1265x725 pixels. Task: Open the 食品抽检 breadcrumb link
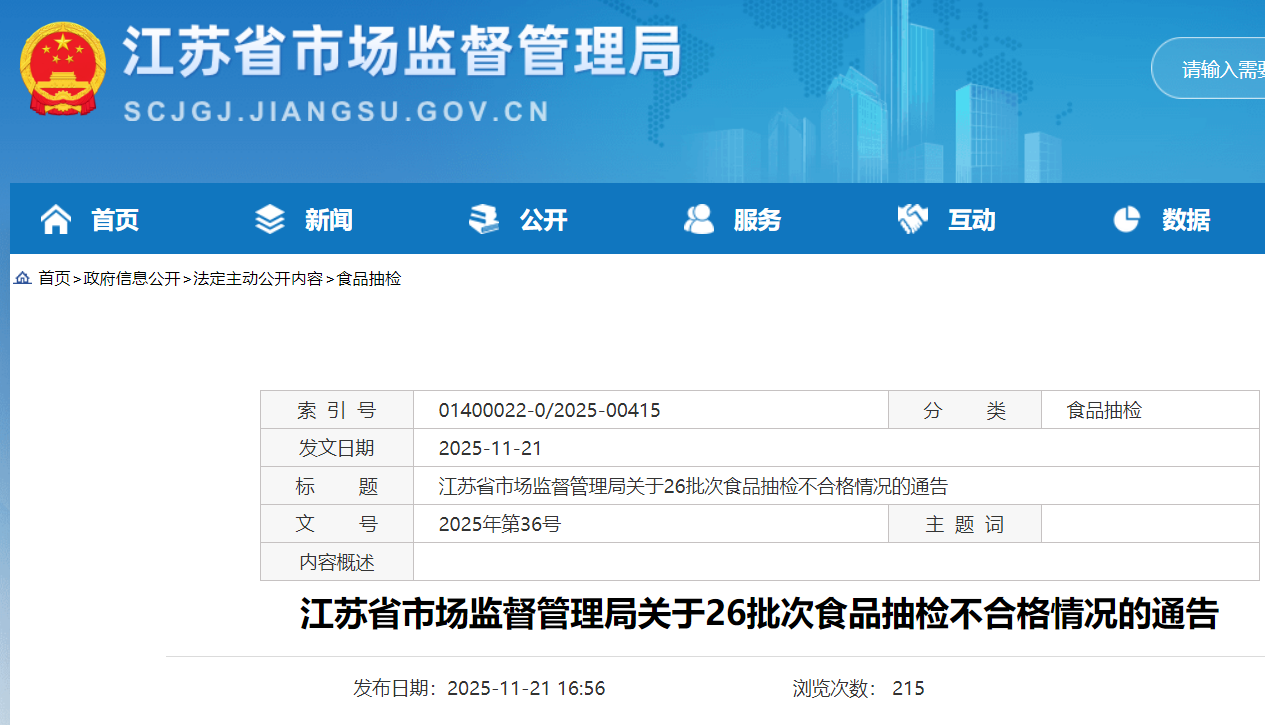(369, 279)
